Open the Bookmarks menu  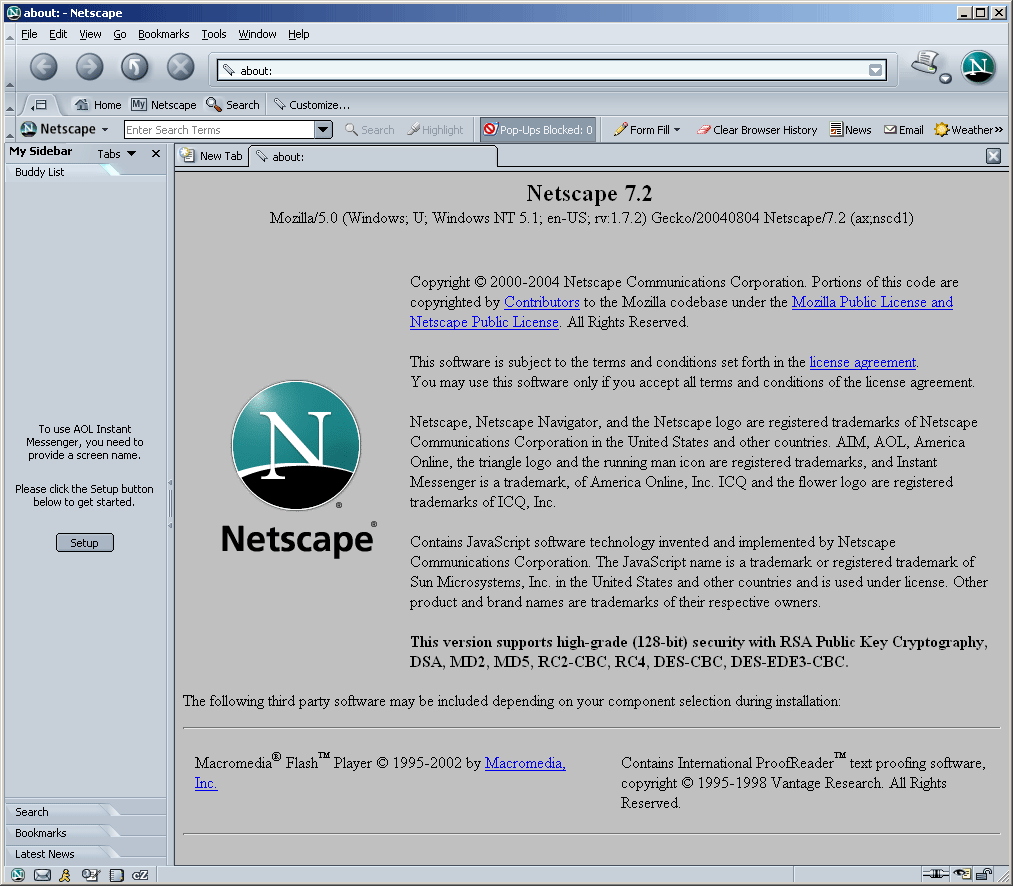pos(163,34)
